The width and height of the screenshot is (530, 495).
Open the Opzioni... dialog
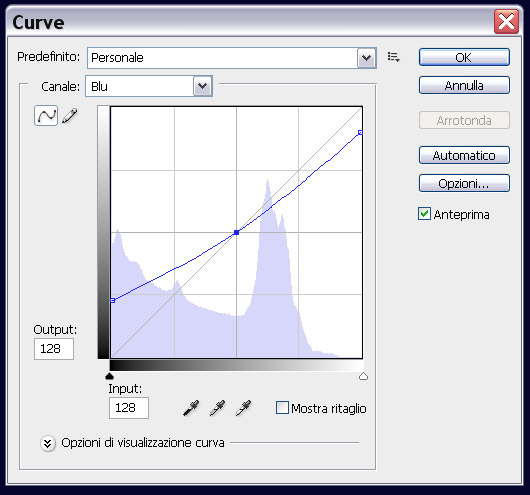click(x=464, y=183)
